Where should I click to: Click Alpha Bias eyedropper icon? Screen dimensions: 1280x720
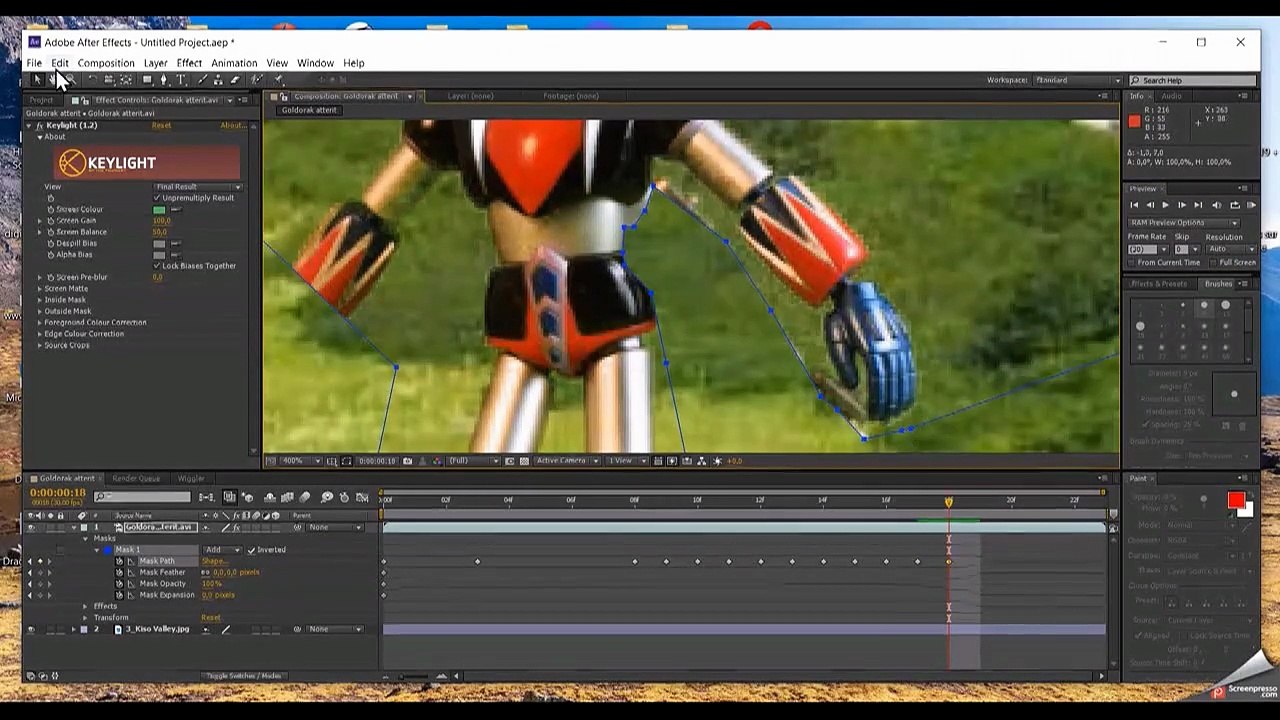(x=176, y=254)
